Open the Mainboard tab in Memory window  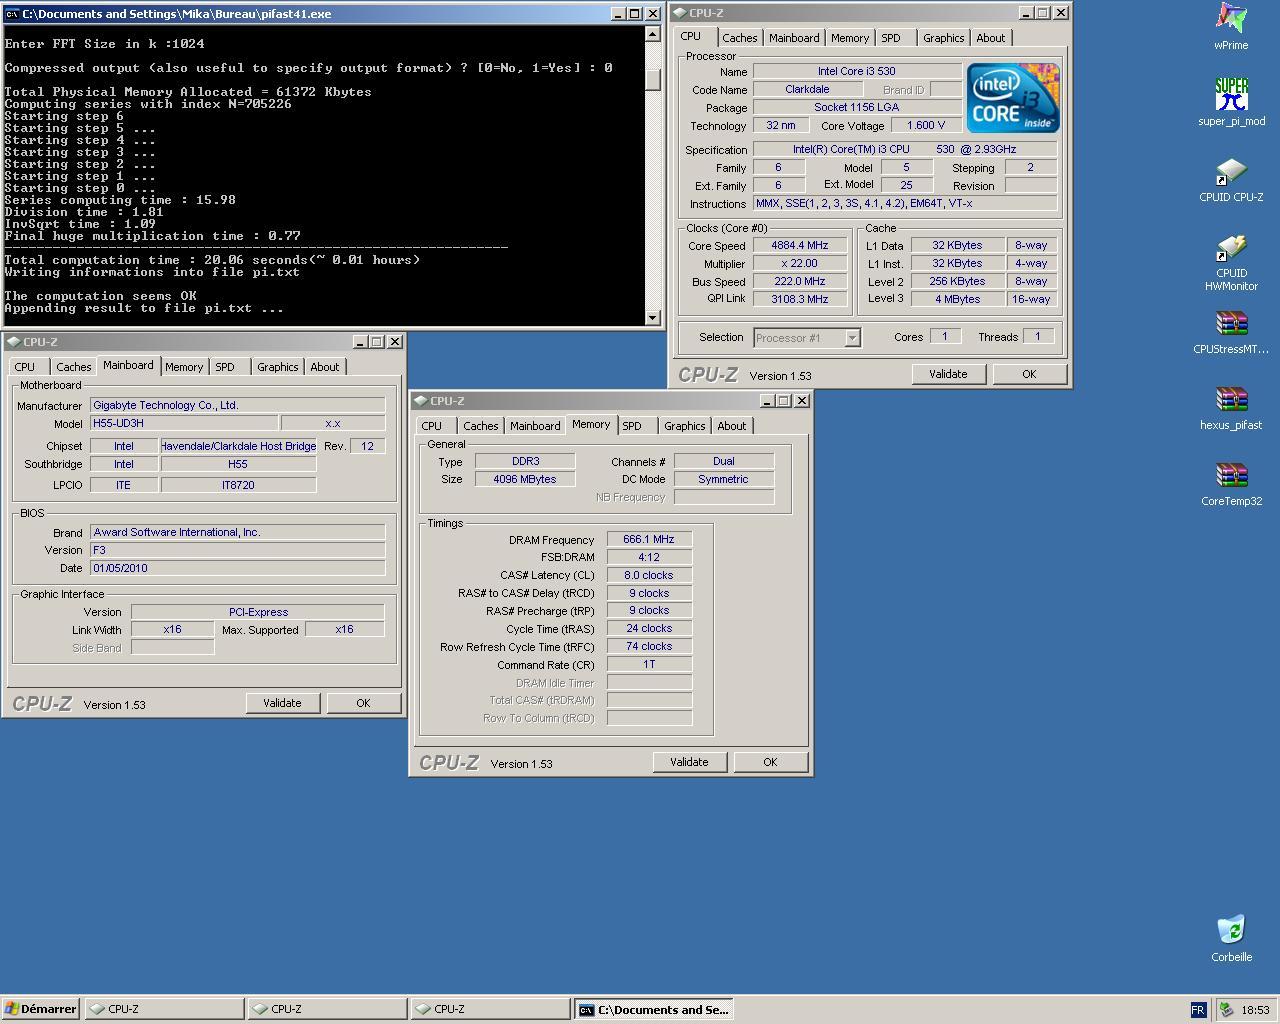pos(535,426)
